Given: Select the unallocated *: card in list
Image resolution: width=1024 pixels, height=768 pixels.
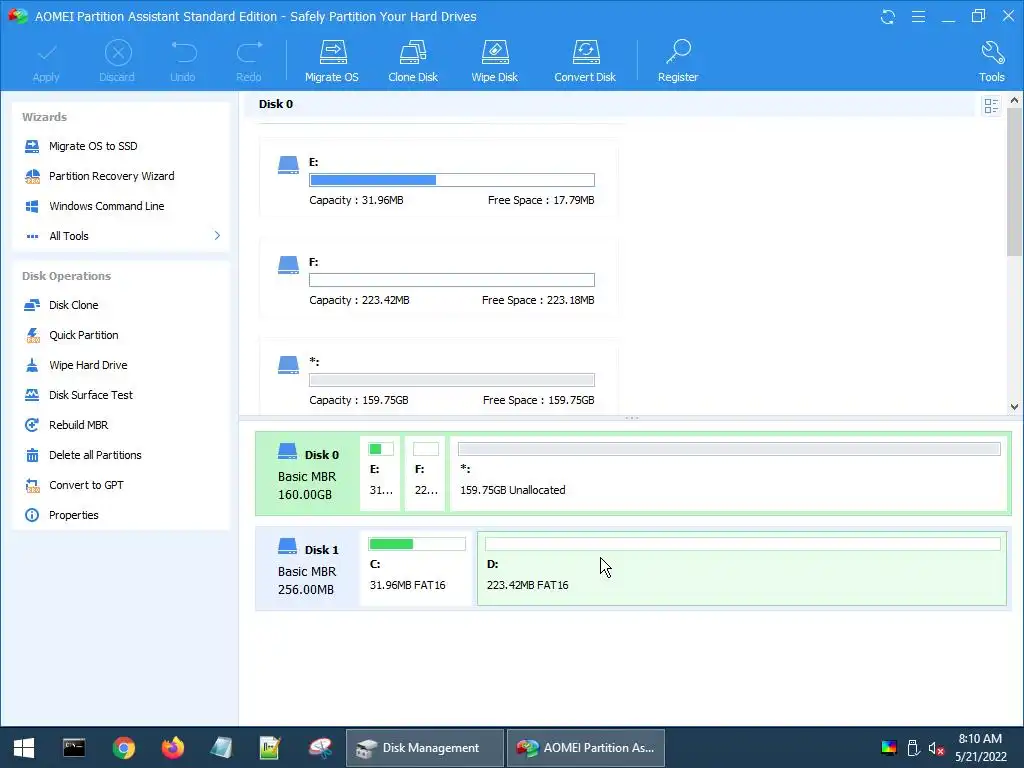Looking at the screenshot, I should coord(438,376).
